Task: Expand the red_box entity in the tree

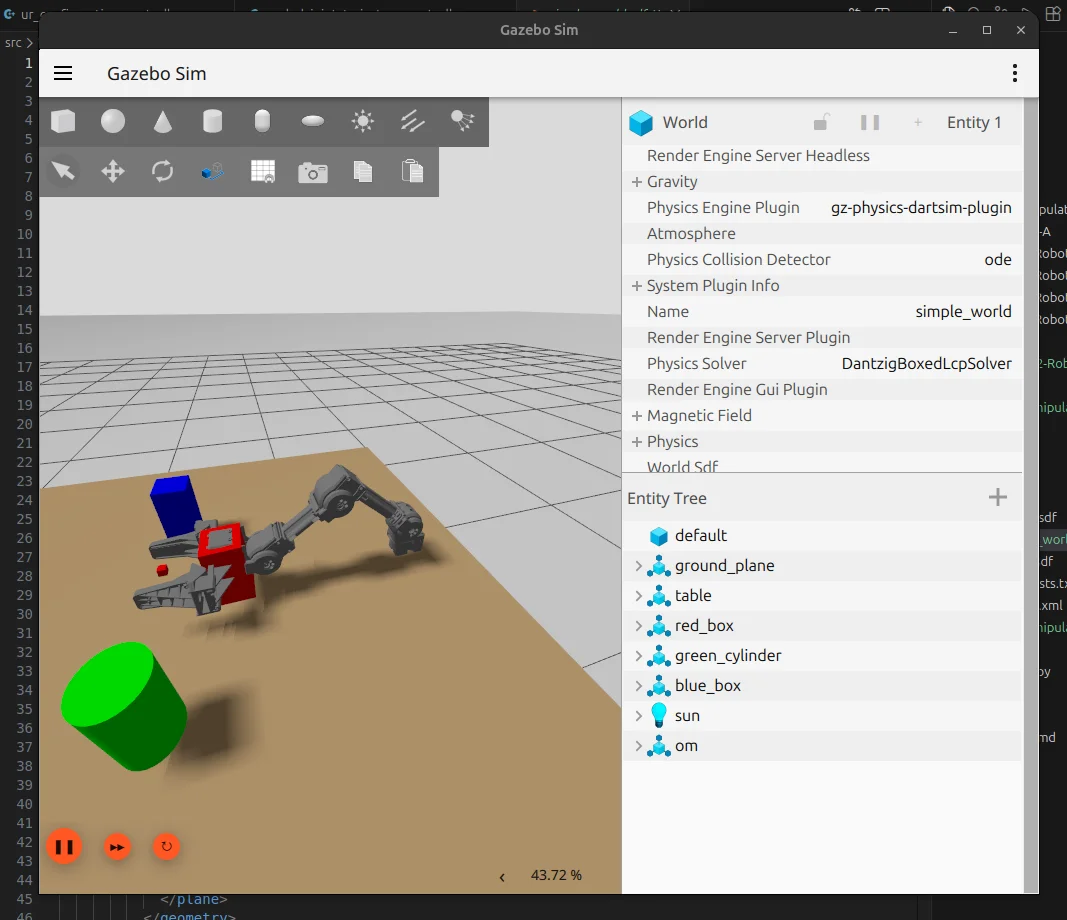Action: 638,625
